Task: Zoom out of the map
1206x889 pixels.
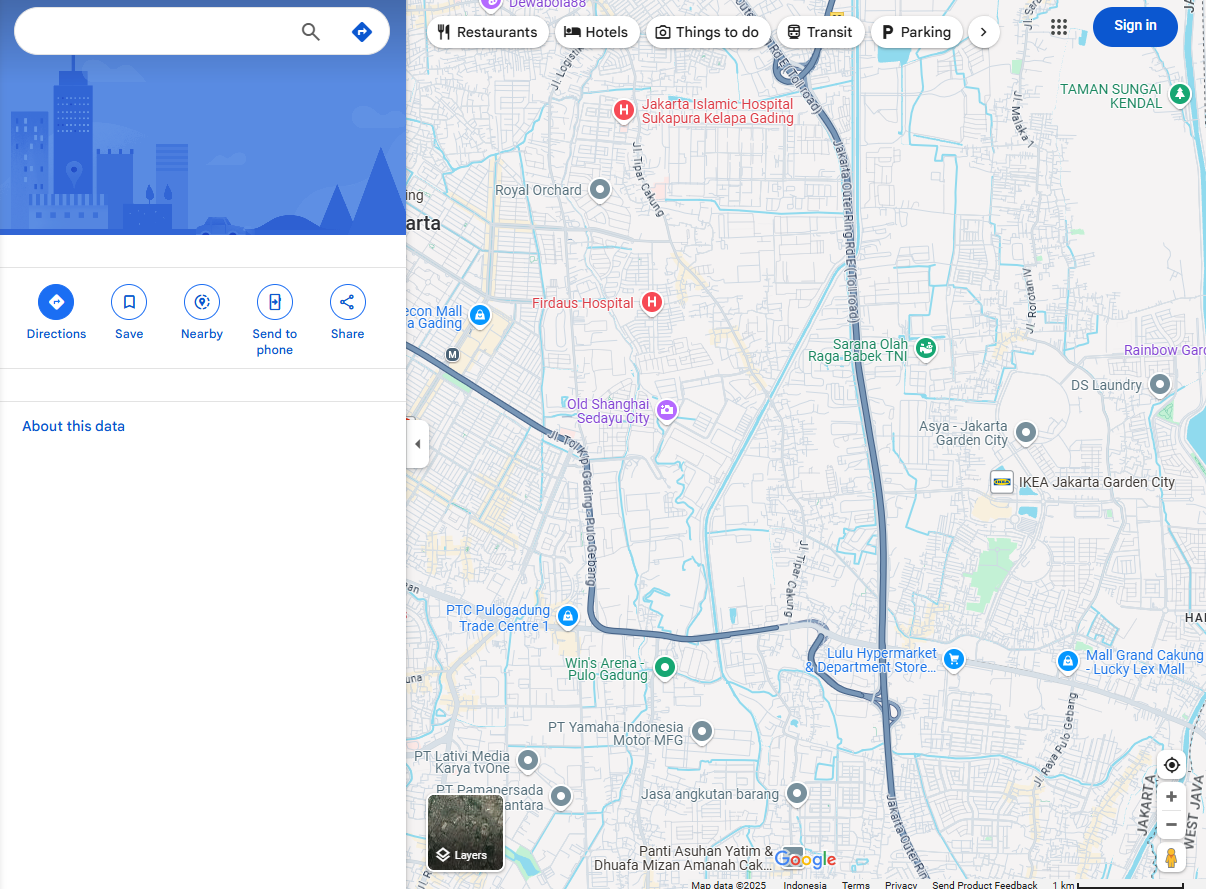Action: pos(1172,825)
